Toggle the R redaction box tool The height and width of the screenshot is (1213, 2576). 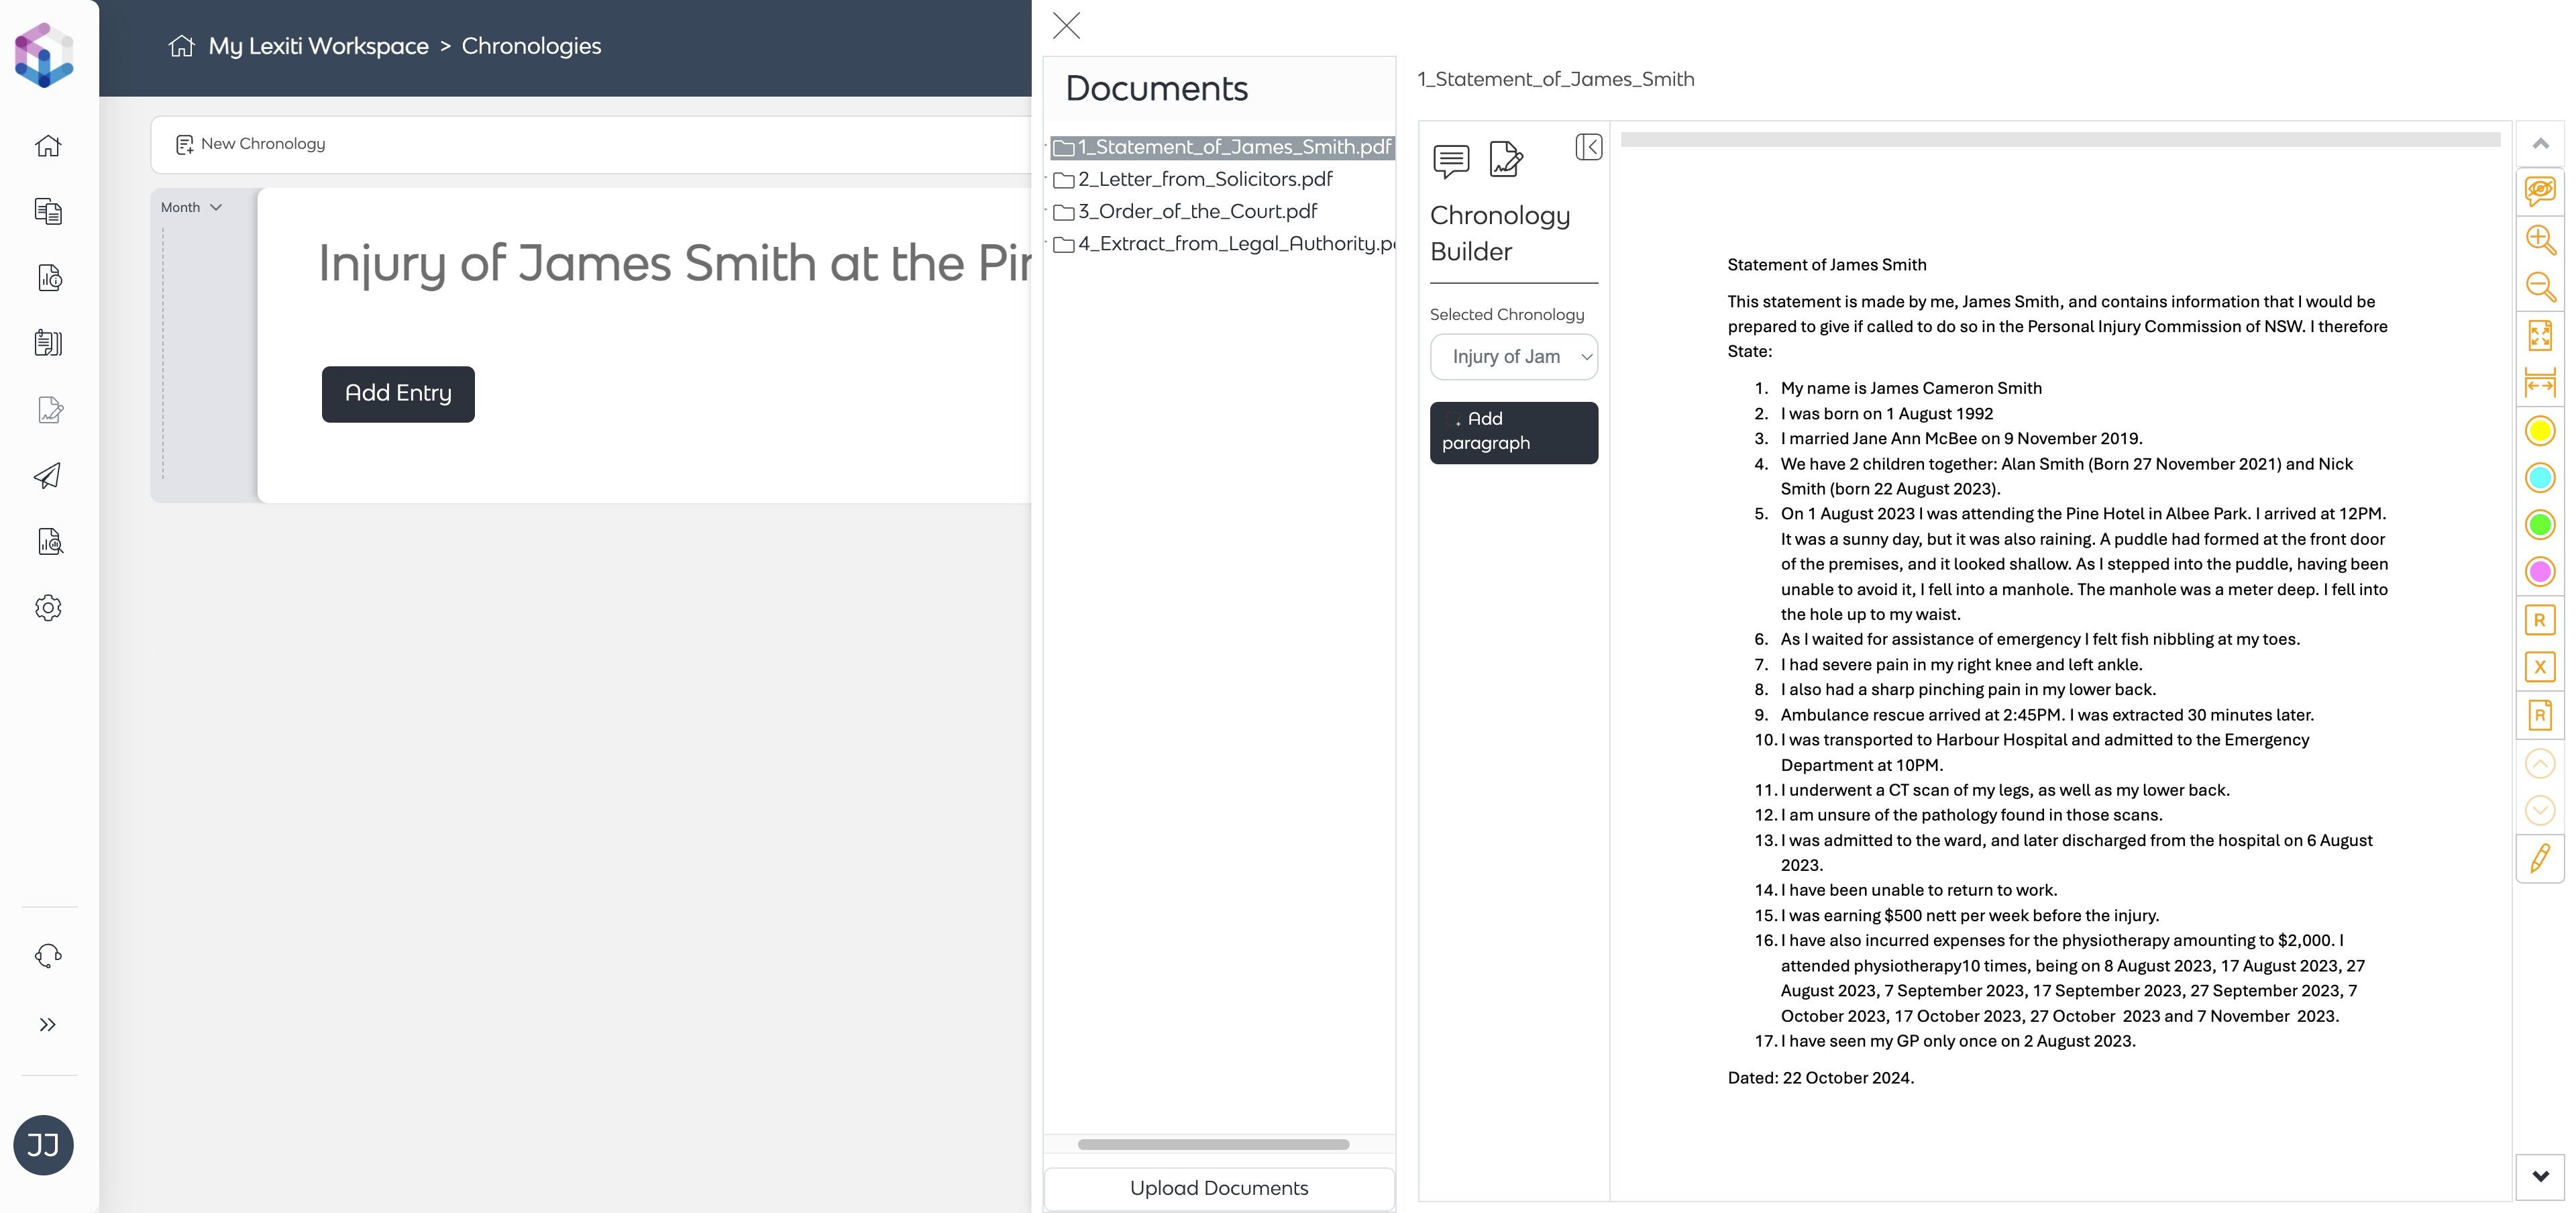click(2539, 620)
